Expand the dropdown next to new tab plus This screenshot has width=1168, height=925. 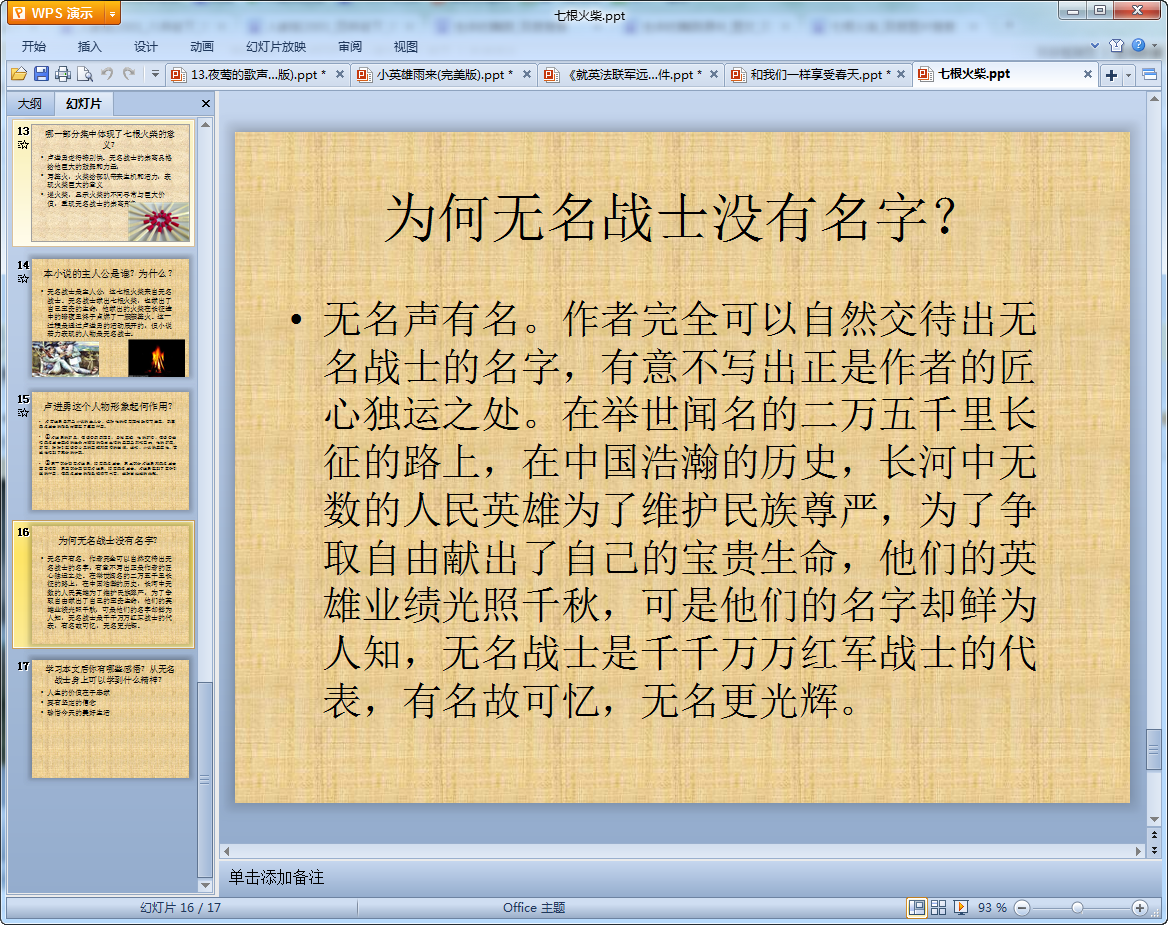(x=1129, y=74)
